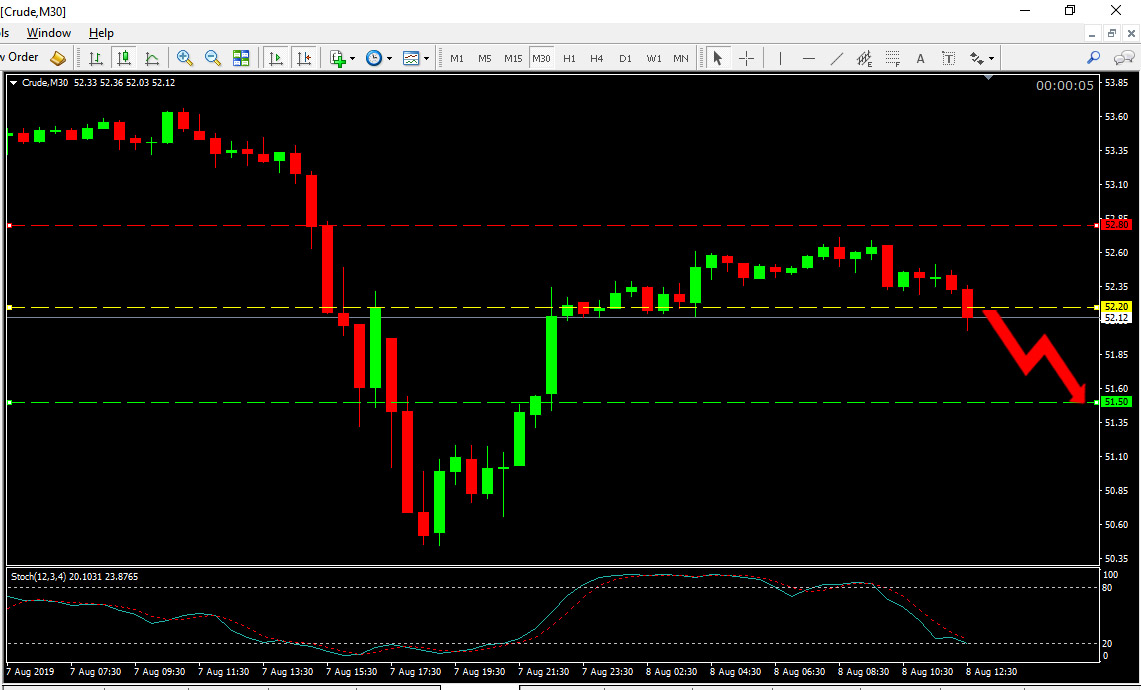Select the equidistant channel tool
1141x690 pixels.
[x=864, y=58]
